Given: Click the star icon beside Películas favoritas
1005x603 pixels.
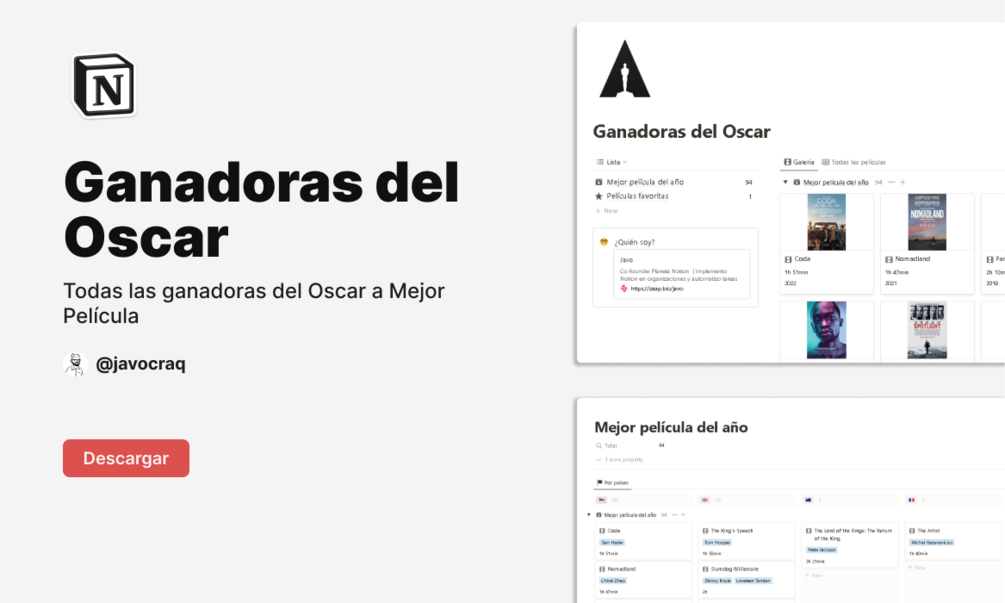Looking at the screenshot, I should tap(599, 196).
